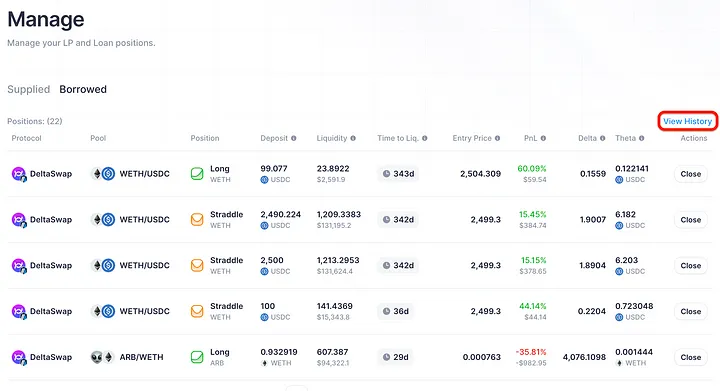
Task: Click the ARB/WETH pool token icons
Action: pyautogui.click(x=102, y=357)
